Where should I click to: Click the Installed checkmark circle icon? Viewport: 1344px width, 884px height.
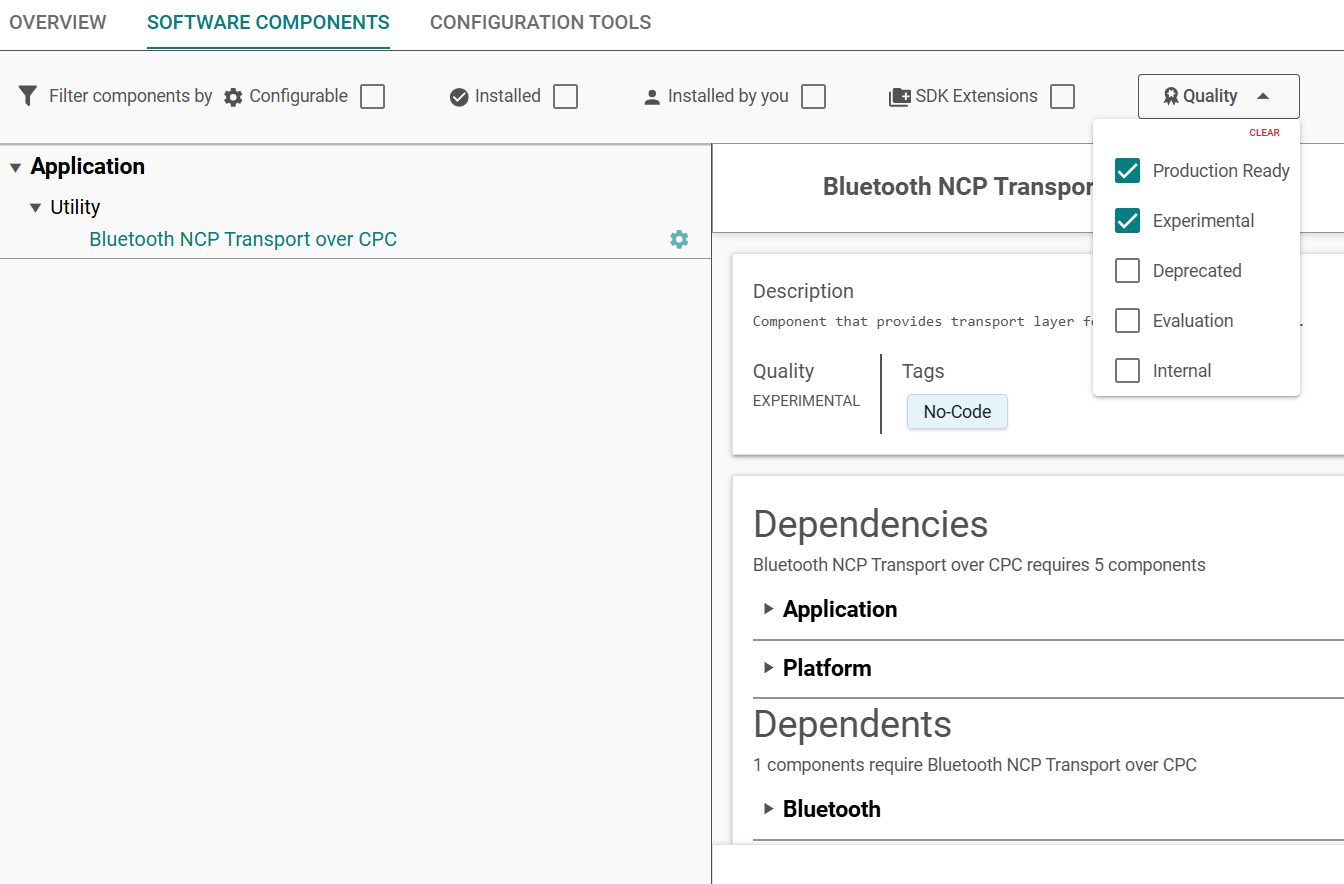[459, 97]
